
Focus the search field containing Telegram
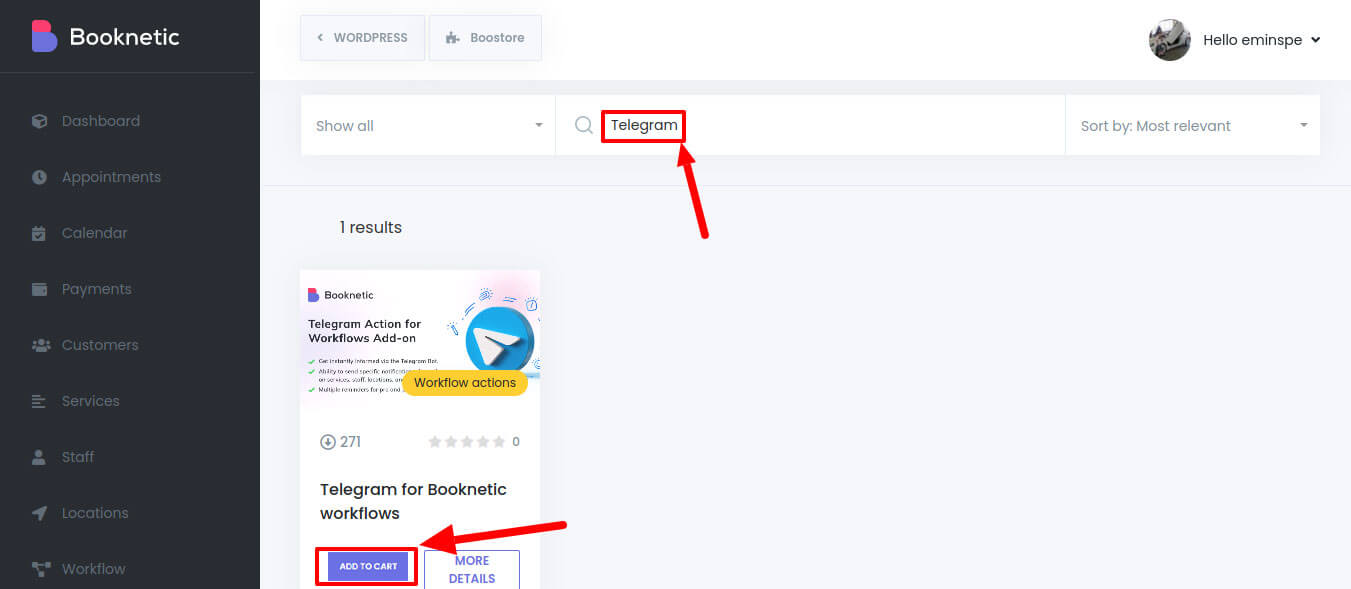click(810, 125)
